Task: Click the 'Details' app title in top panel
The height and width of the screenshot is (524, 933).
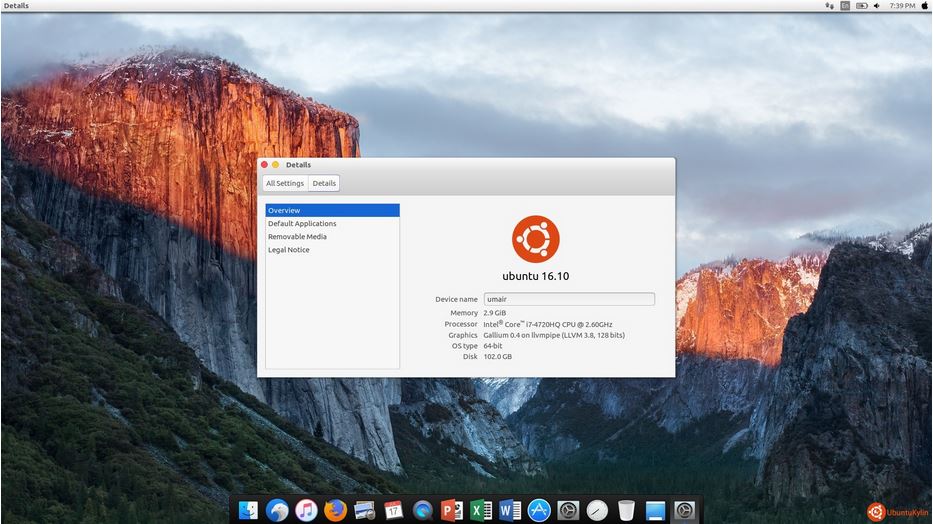Action: tap(16, 5)
